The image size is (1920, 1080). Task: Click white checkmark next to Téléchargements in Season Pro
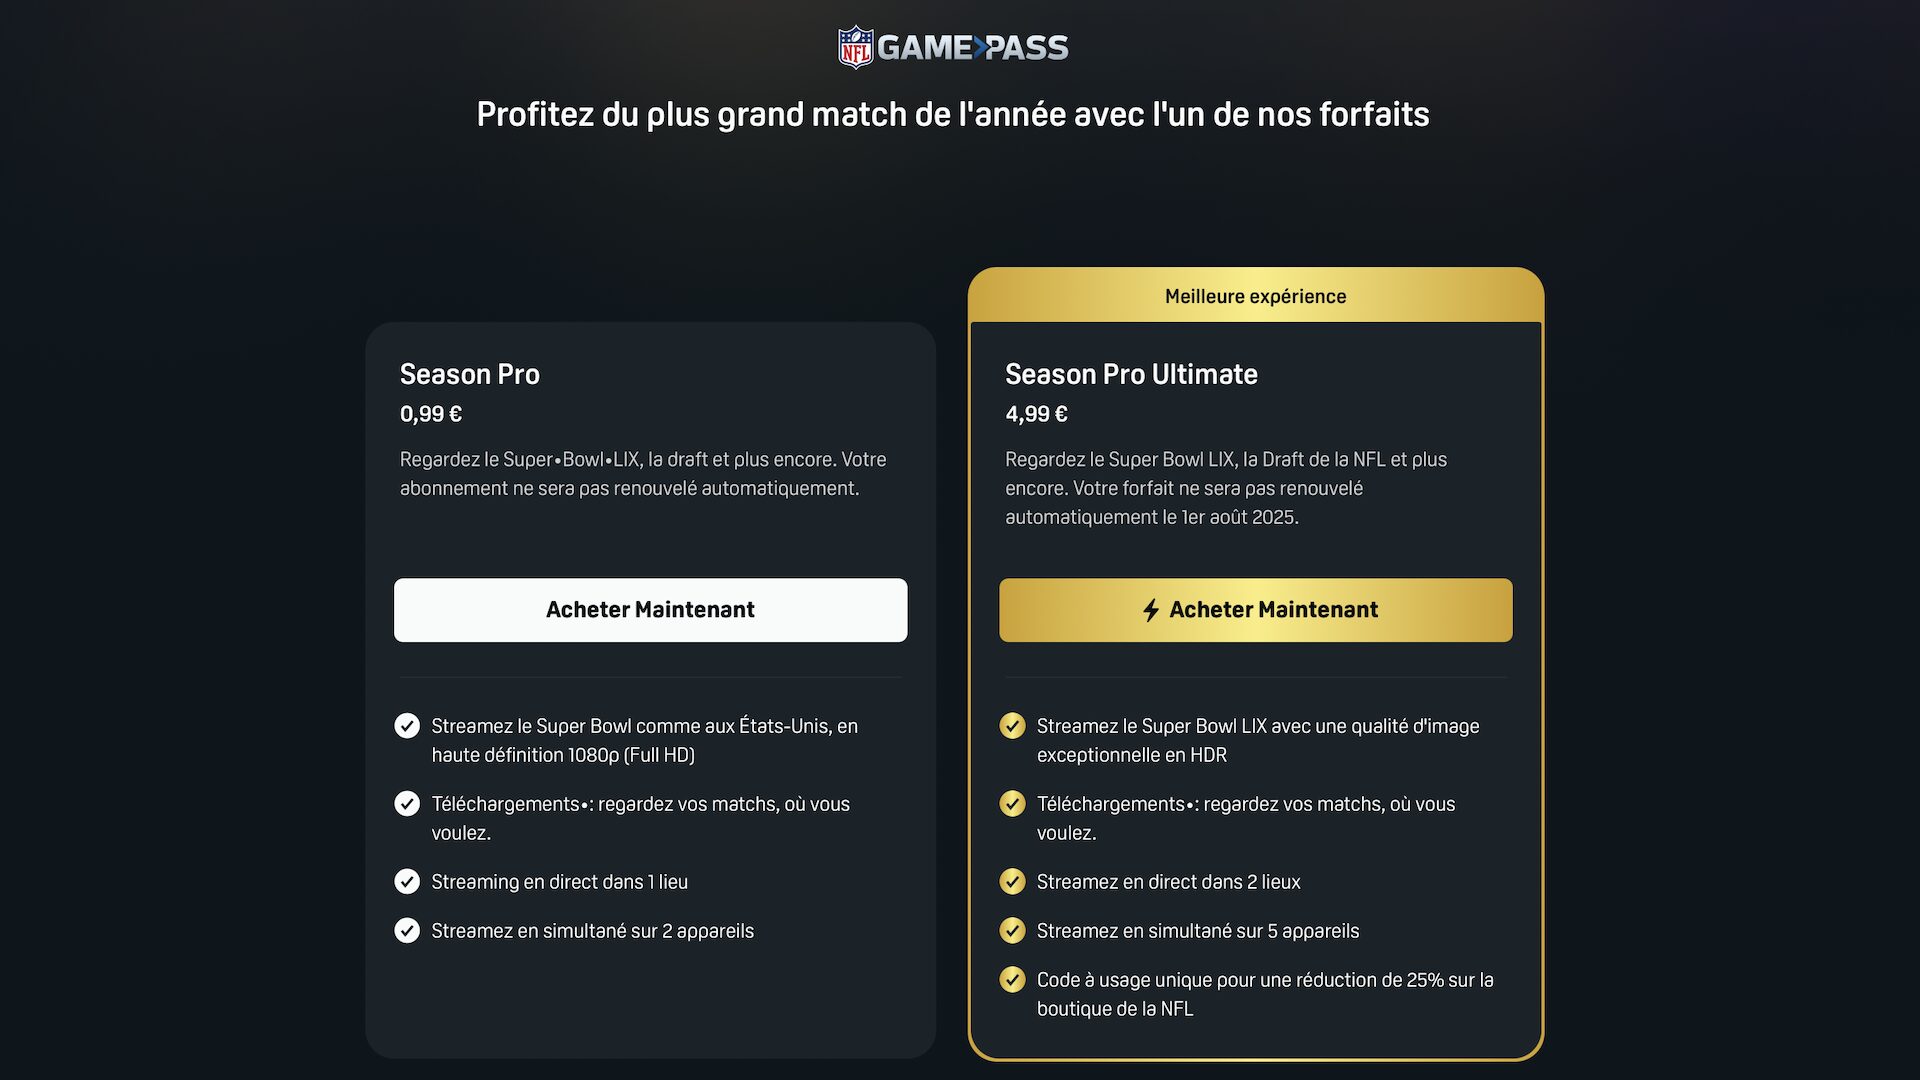point(407,804)
